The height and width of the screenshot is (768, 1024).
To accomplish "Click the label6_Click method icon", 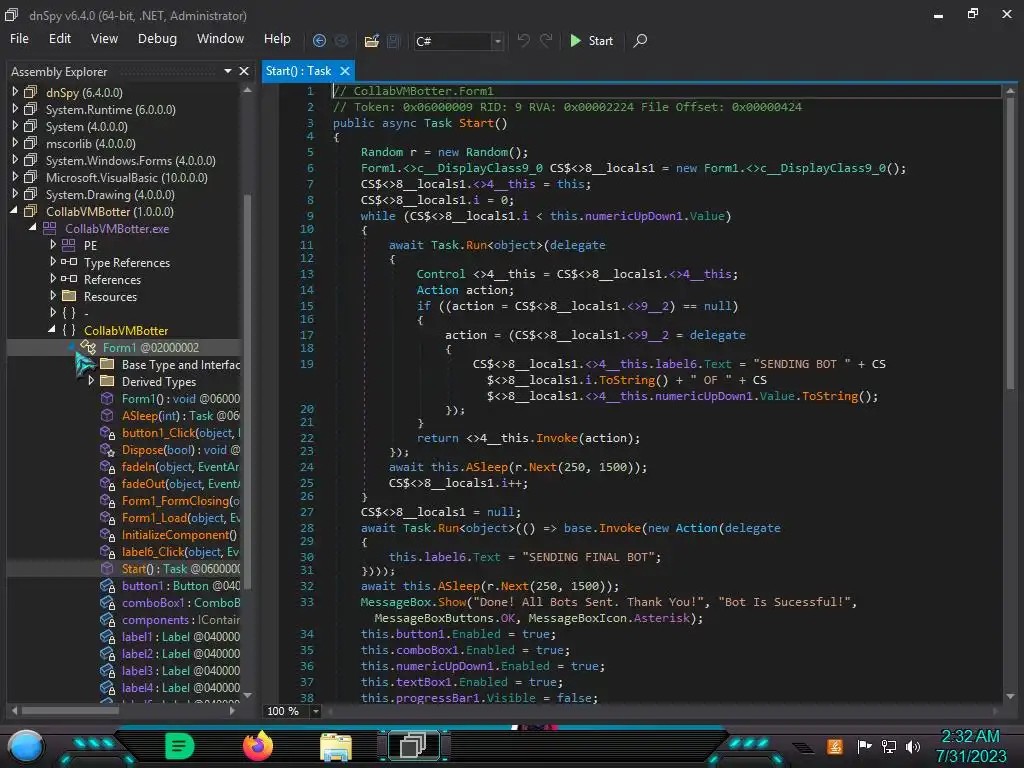I will click(x=107, y=551).
